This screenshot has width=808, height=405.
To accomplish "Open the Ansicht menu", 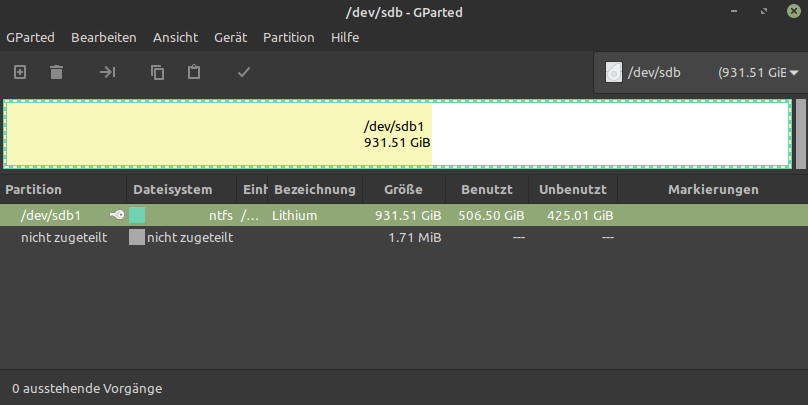I will pos(175,37).
